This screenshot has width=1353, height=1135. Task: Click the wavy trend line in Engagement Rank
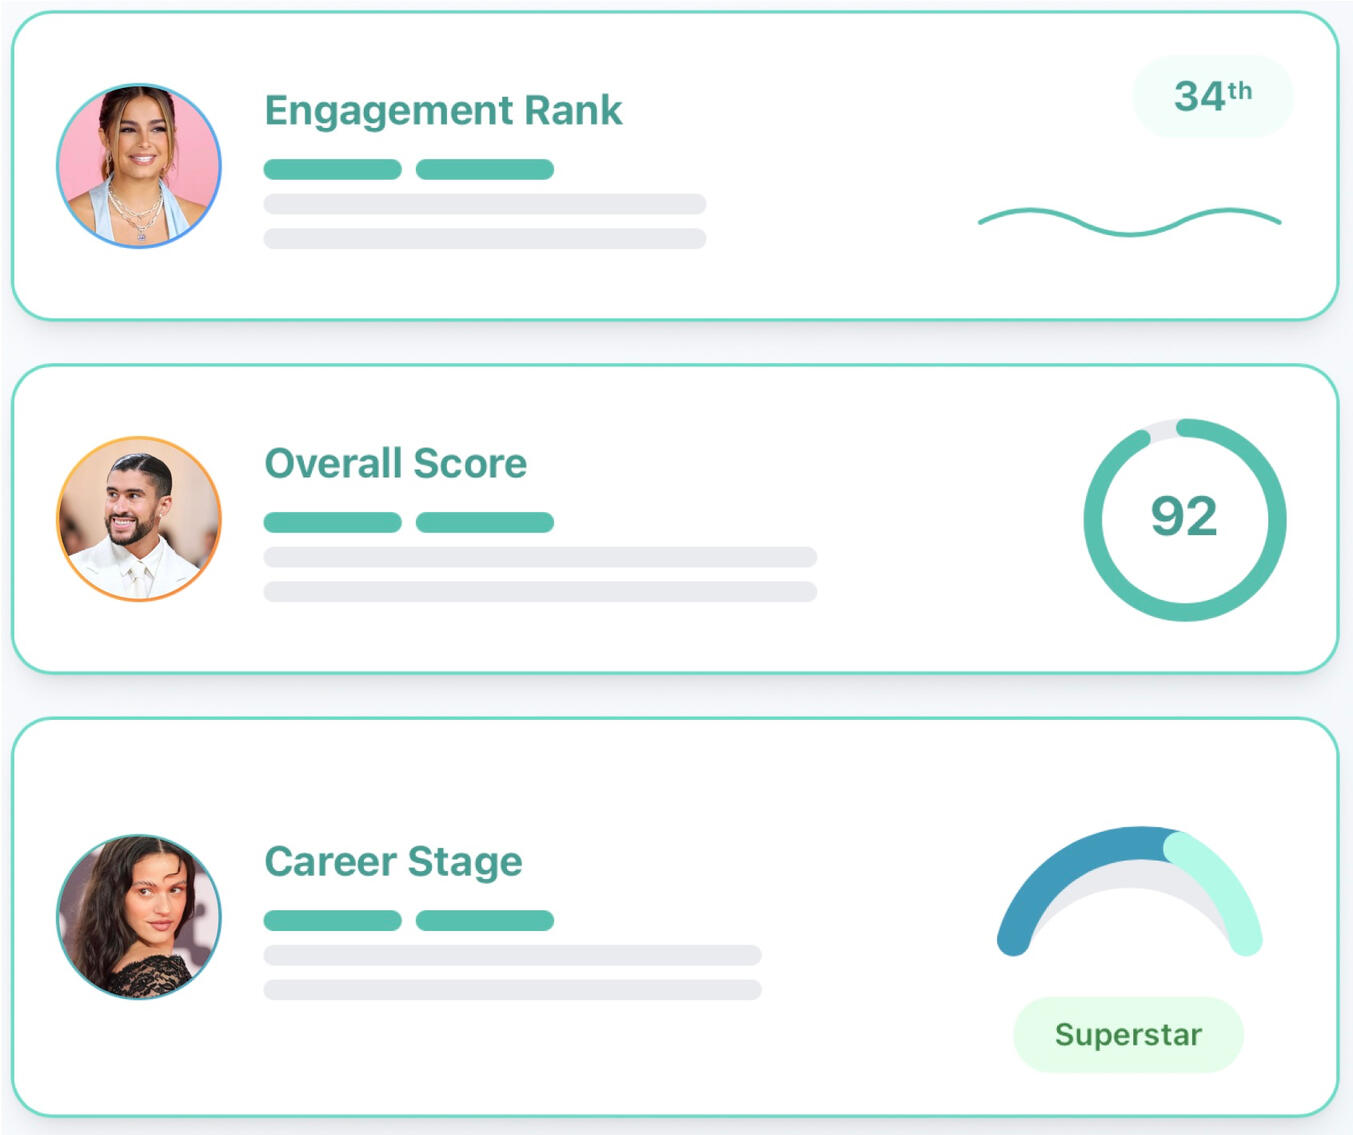pyautogui.click(x=1129, y=221)
